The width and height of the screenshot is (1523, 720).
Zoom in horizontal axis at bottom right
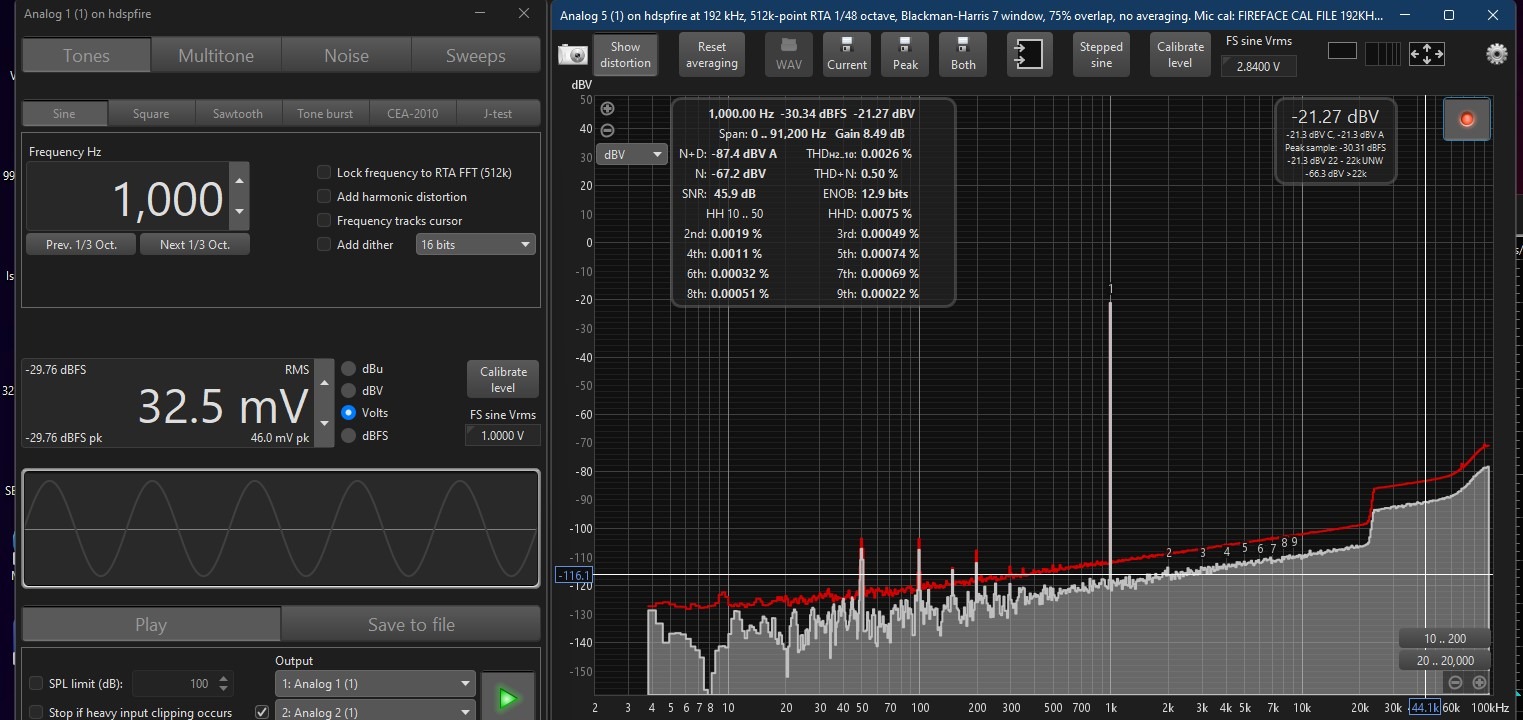(x=1479, y=682)
